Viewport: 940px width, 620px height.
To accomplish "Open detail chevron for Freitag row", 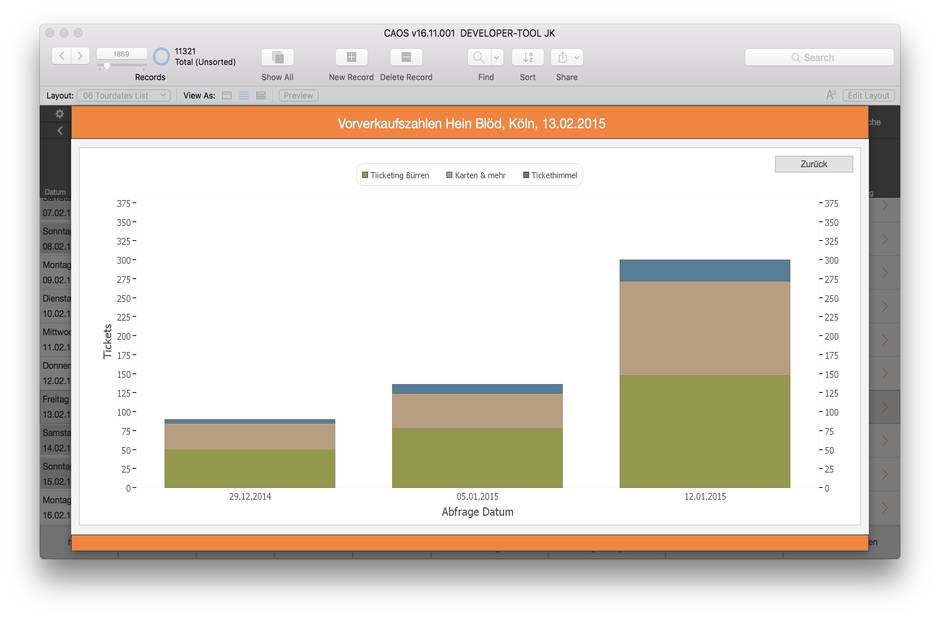I will click(885, 407).
